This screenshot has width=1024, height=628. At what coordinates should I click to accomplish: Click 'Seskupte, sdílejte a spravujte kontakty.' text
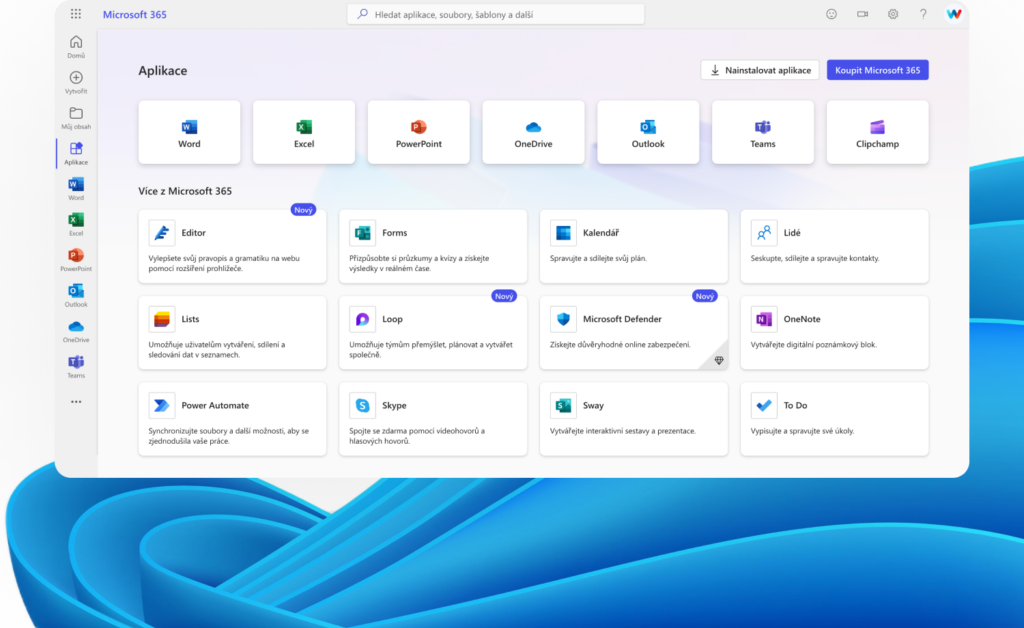coord(815,259)
